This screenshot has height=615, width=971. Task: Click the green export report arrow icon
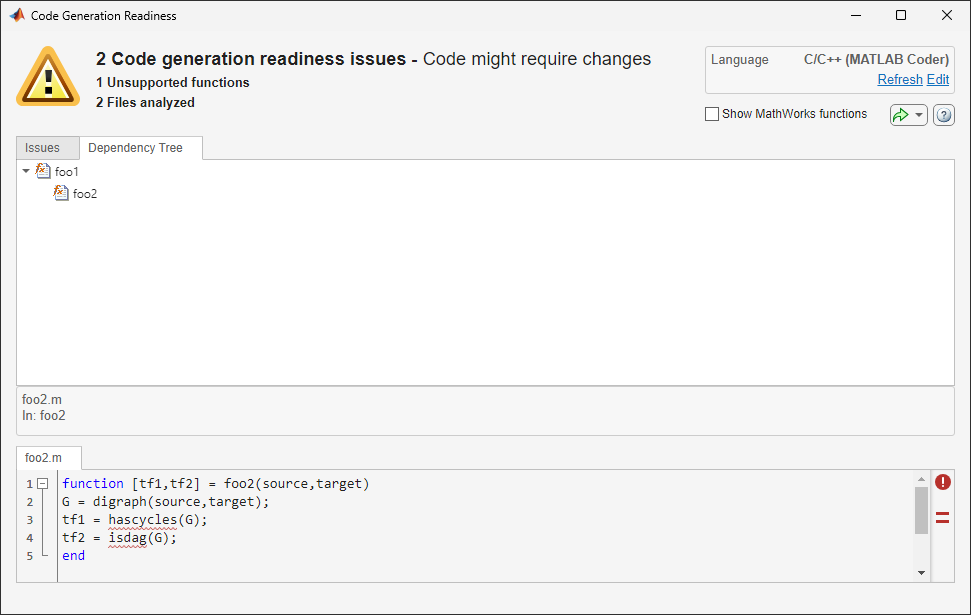point(903,114)
